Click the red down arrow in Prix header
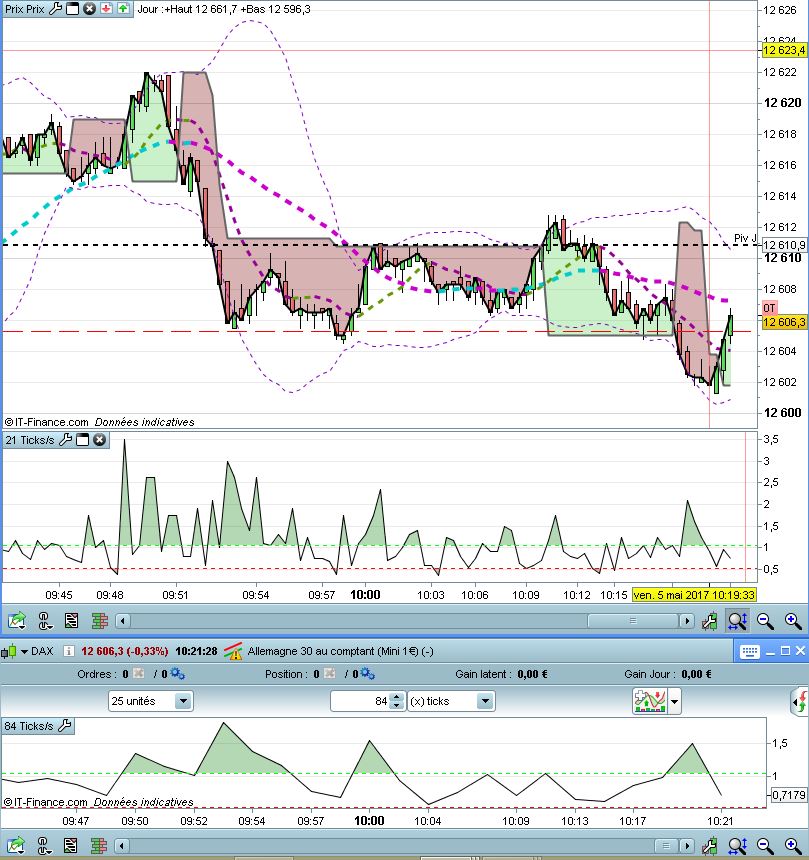 point(106,9)
